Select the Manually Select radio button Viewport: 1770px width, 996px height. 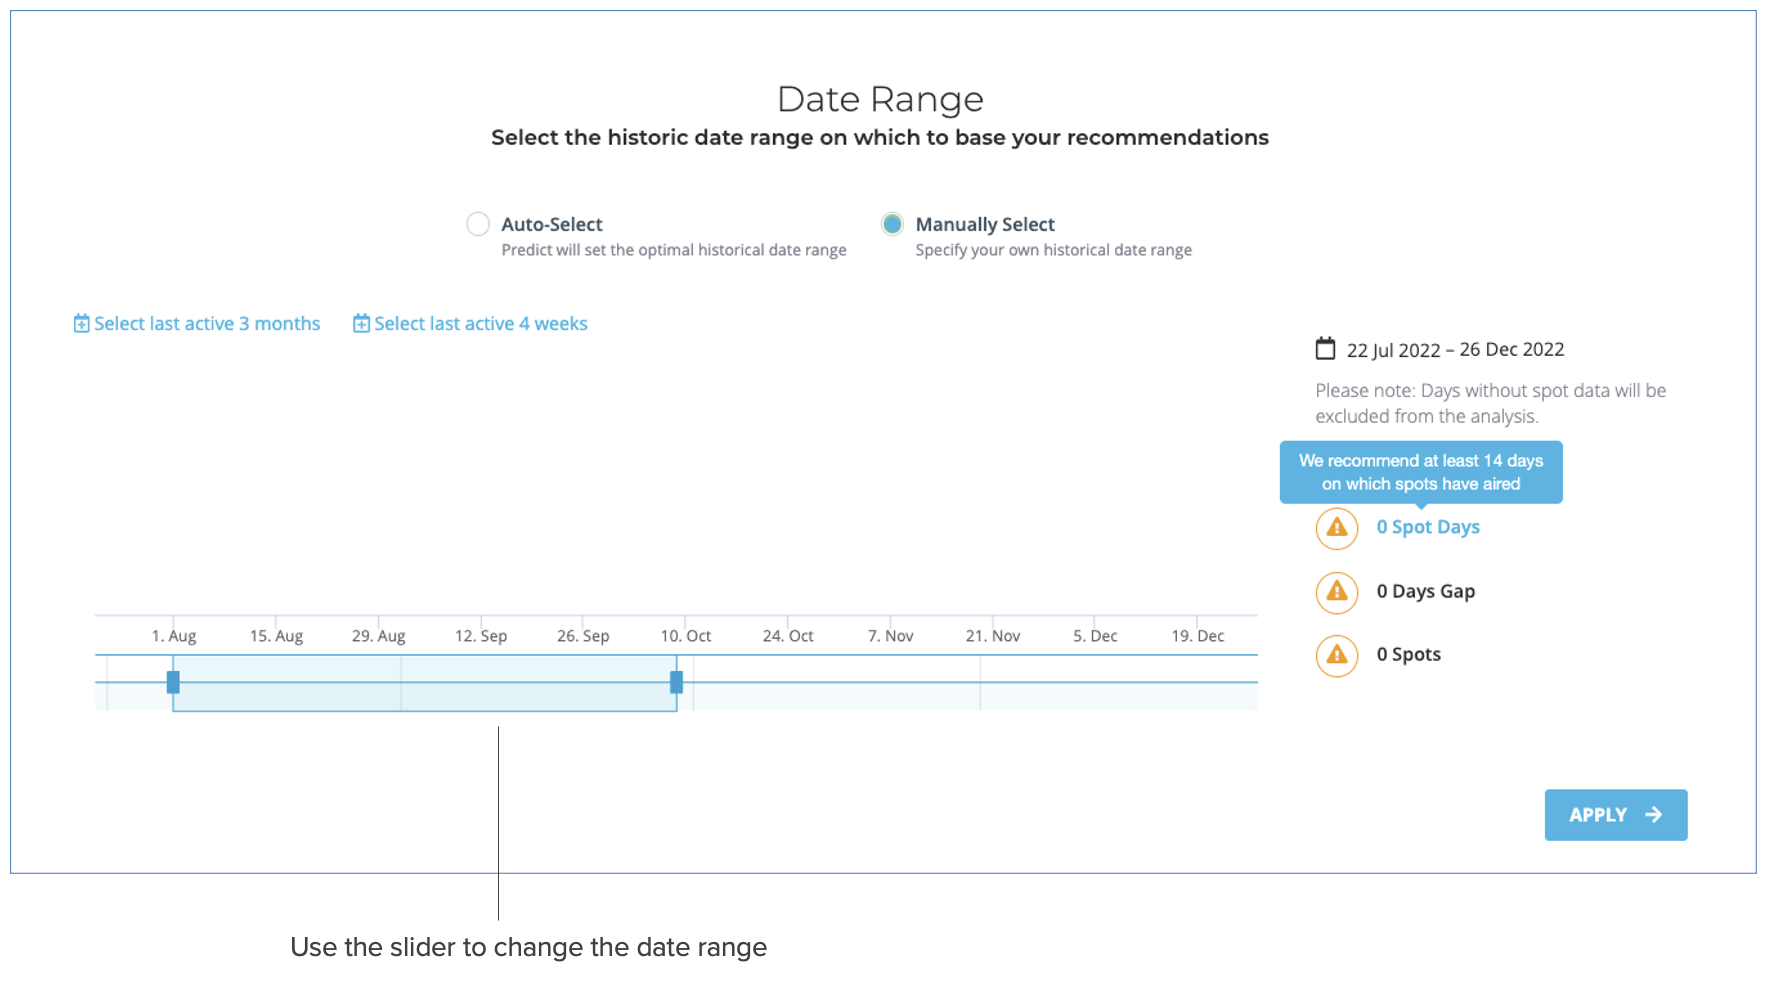click(x=892, y=223)
